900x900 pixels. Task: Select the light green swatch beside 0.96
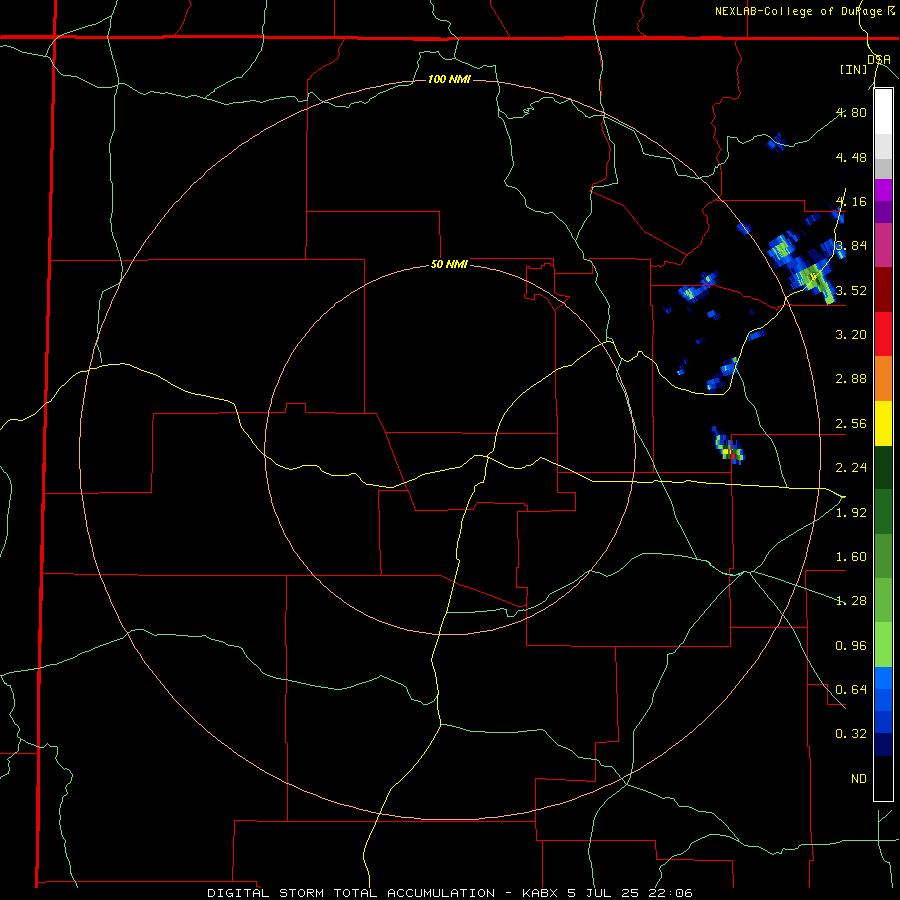883,645
